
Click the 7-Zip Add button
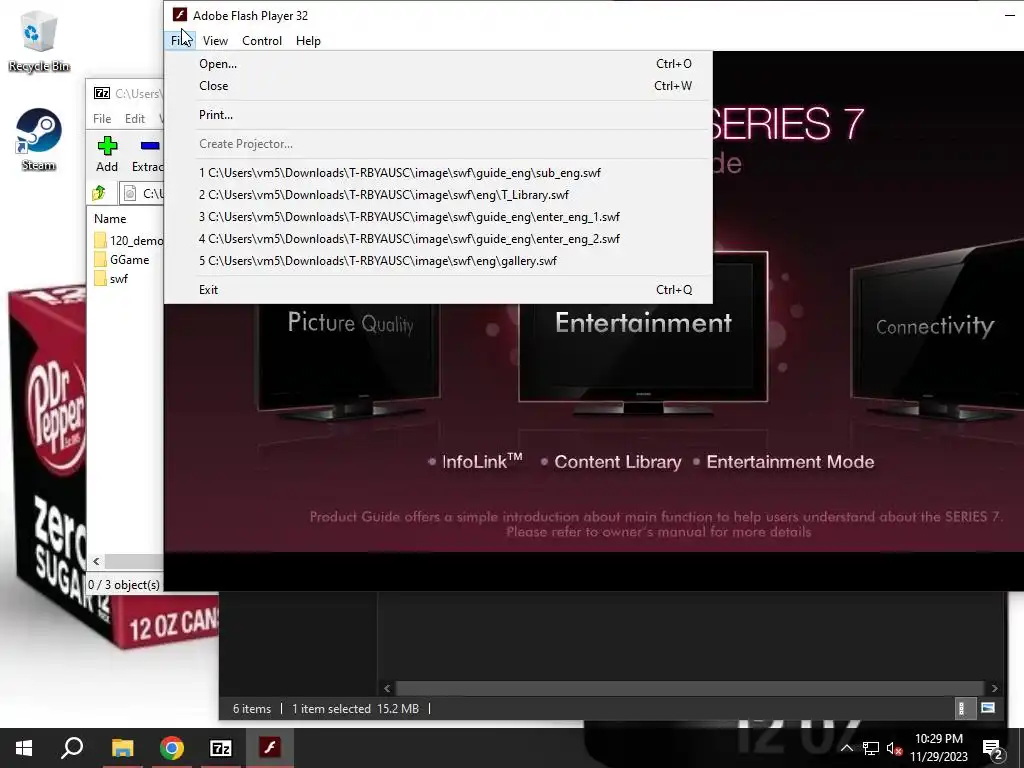point(107,154)
